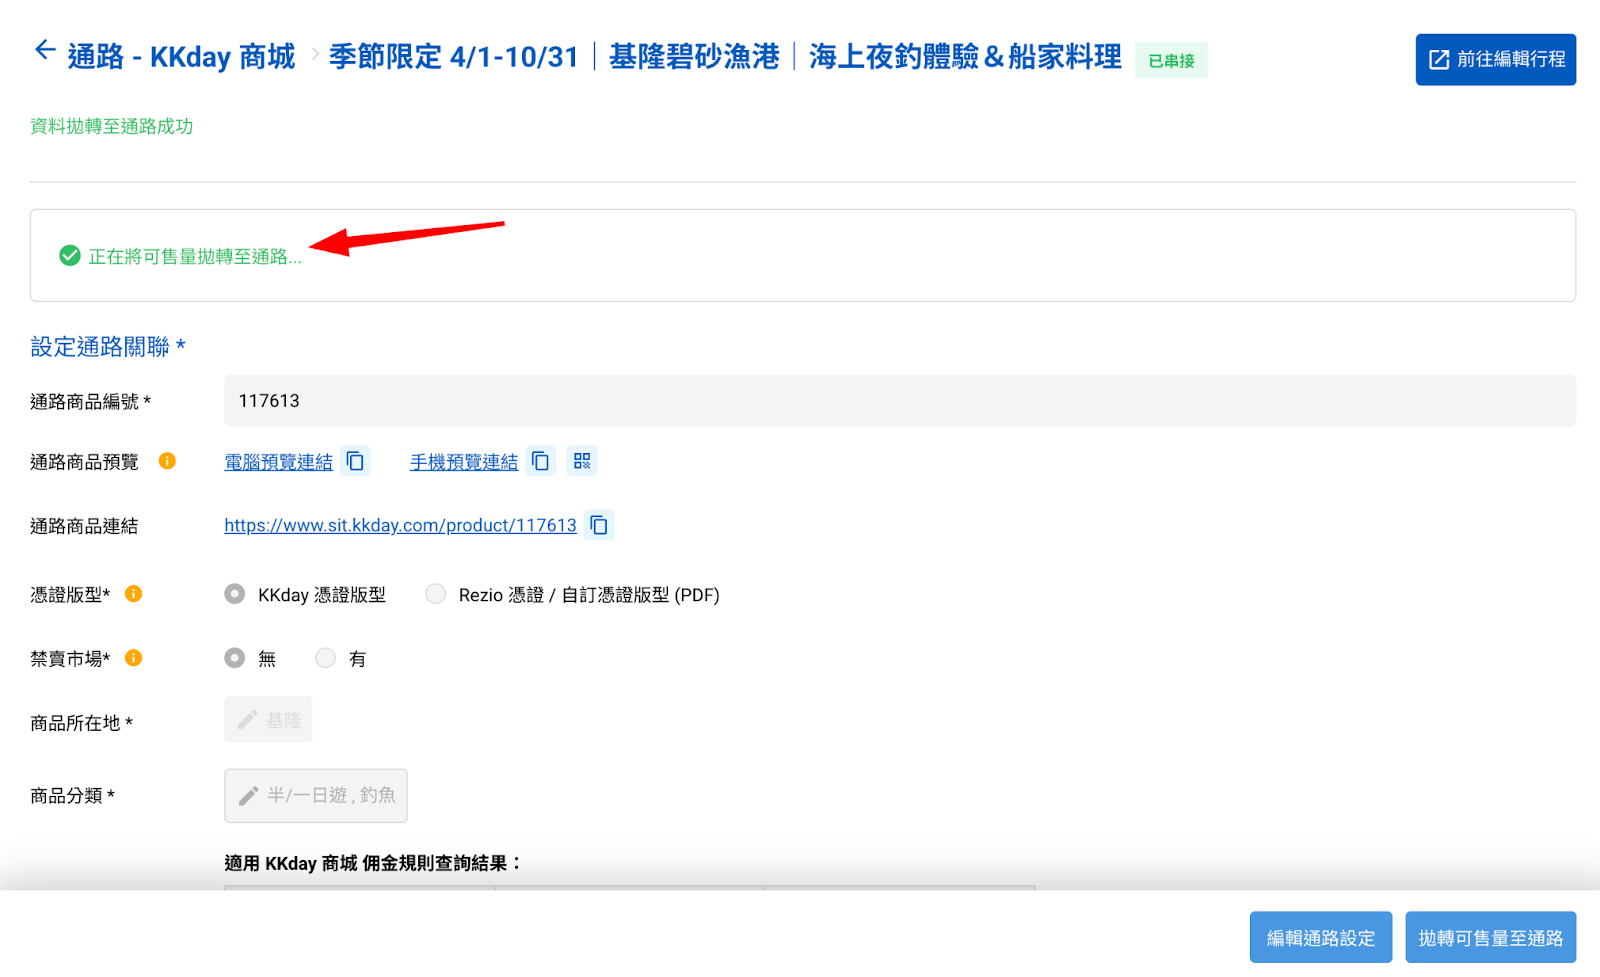Go to 通路 - KKday 商城 breadcrumb

(x=181, y=57)
